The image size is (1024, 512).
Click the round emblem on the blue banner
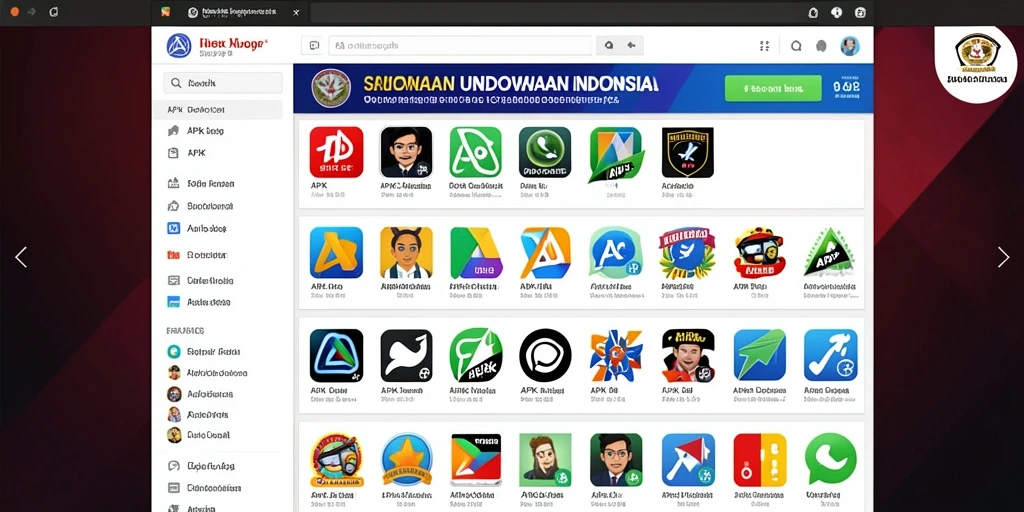[x=331, y=88]
